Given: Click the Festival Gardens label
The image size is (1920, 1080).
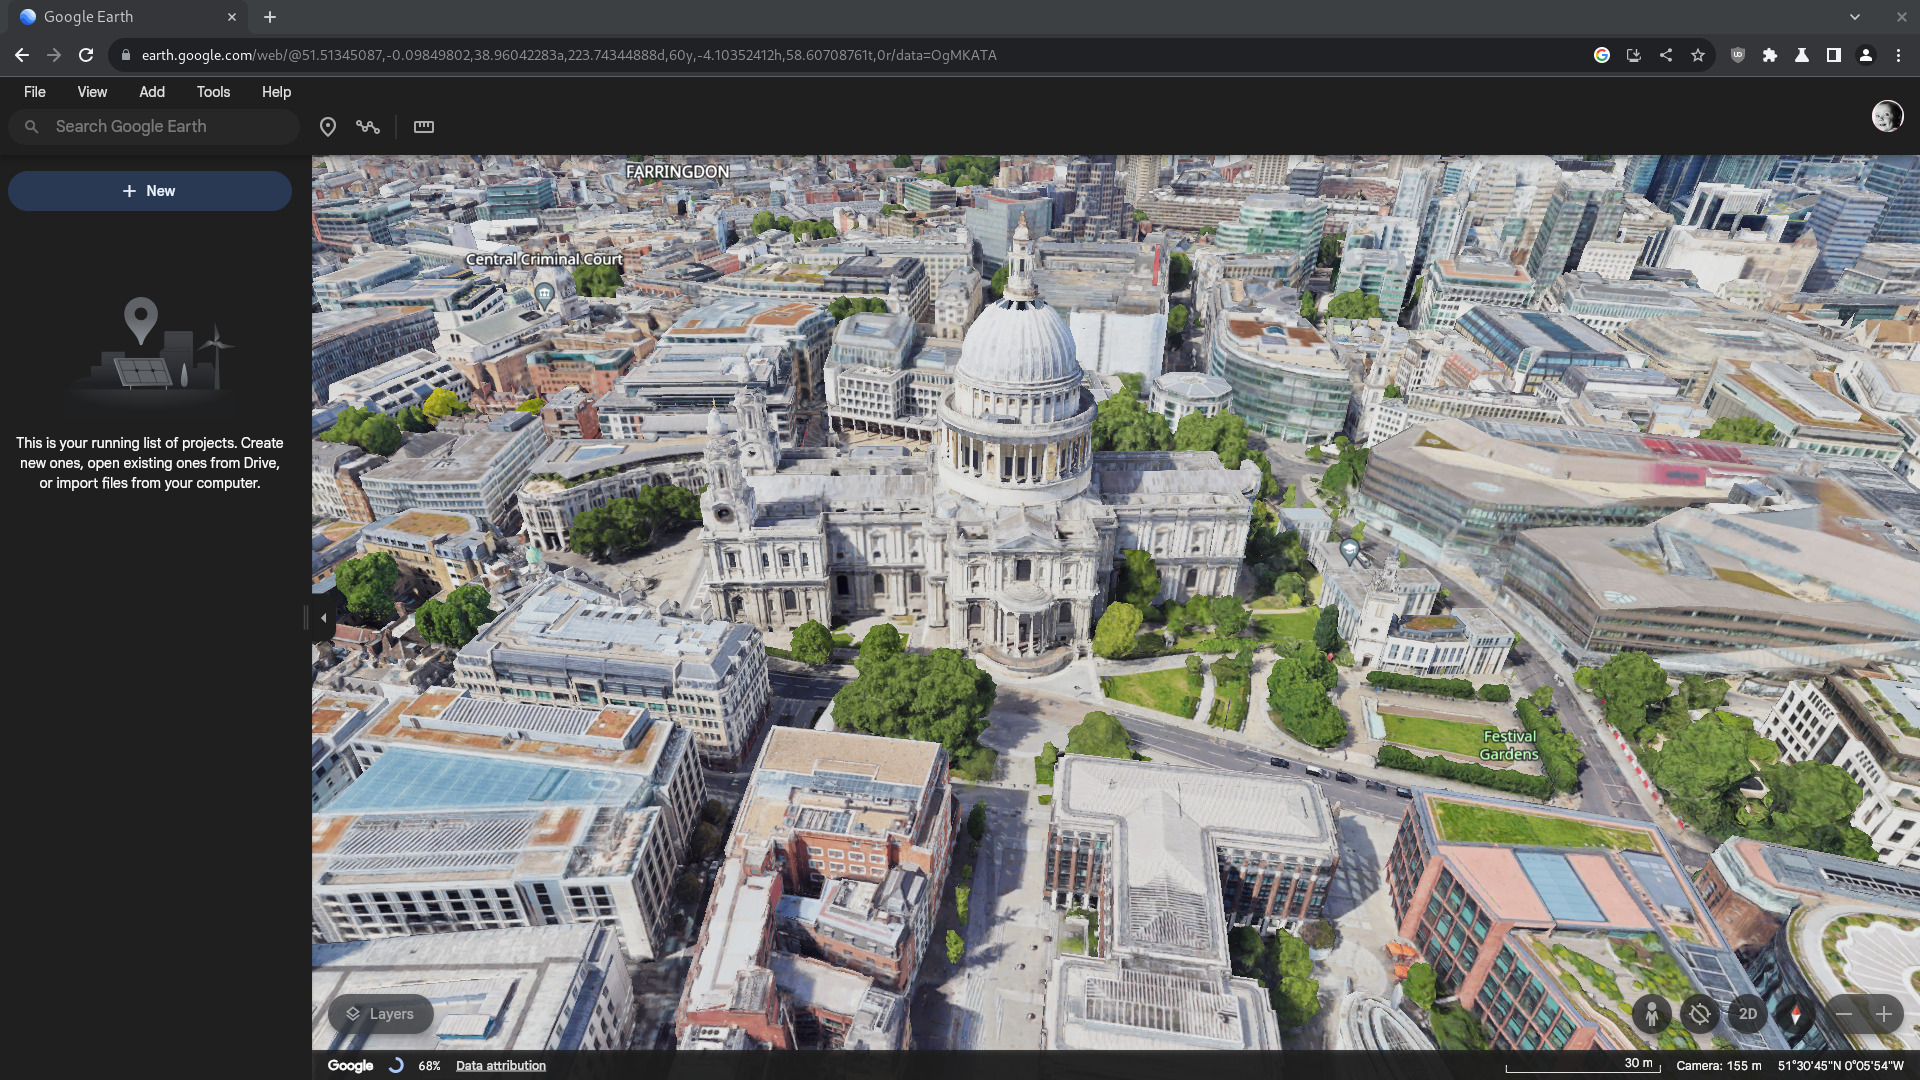Looking at the screenshot, I should [1509, 745].
